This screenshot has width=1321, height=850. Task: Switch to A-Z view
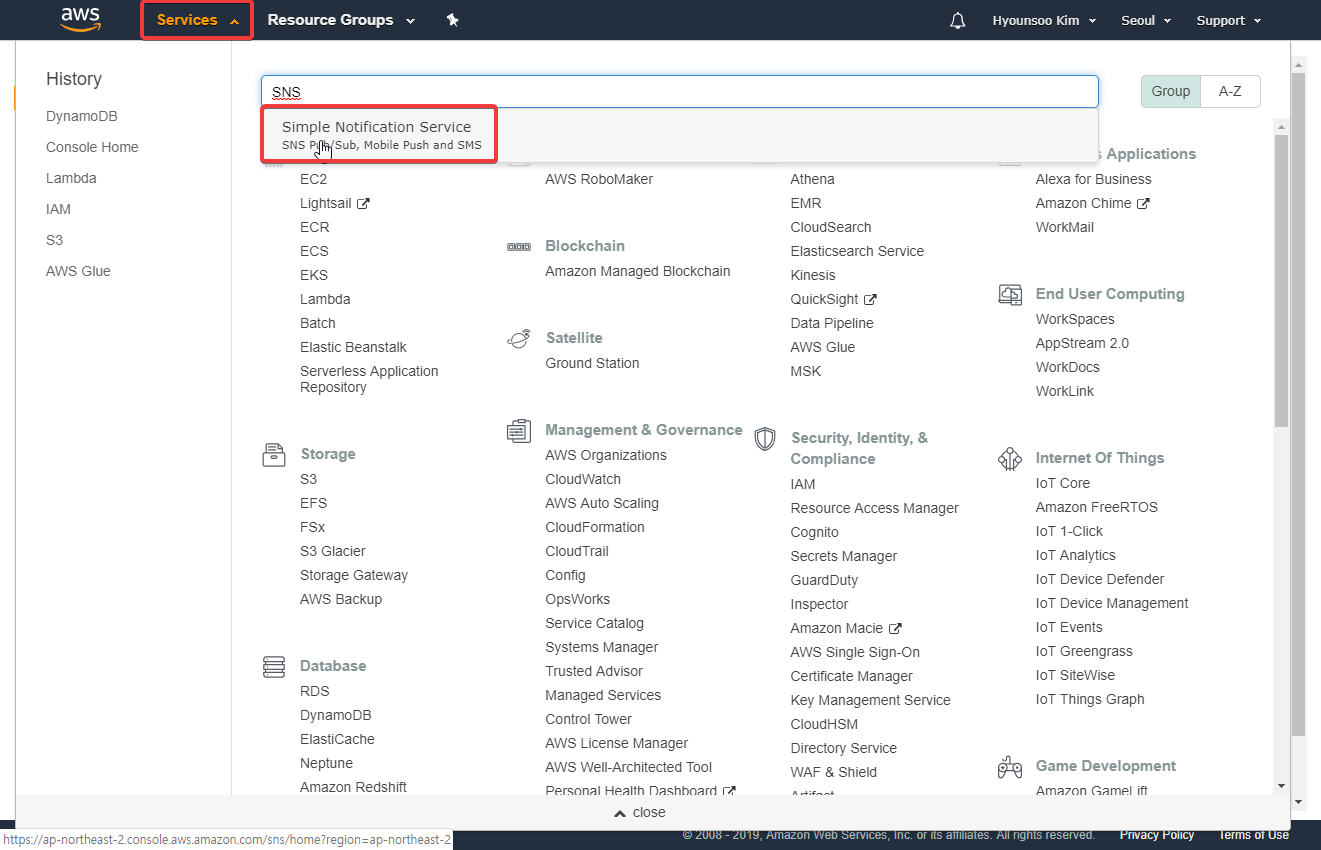(x=1230, y=91)
